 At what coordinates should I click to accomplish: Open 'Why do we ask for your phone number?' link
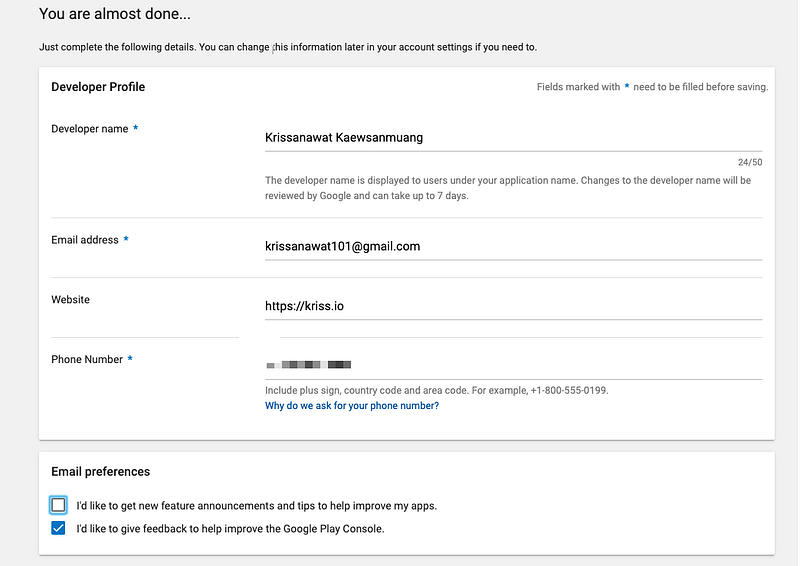[352, 406]
